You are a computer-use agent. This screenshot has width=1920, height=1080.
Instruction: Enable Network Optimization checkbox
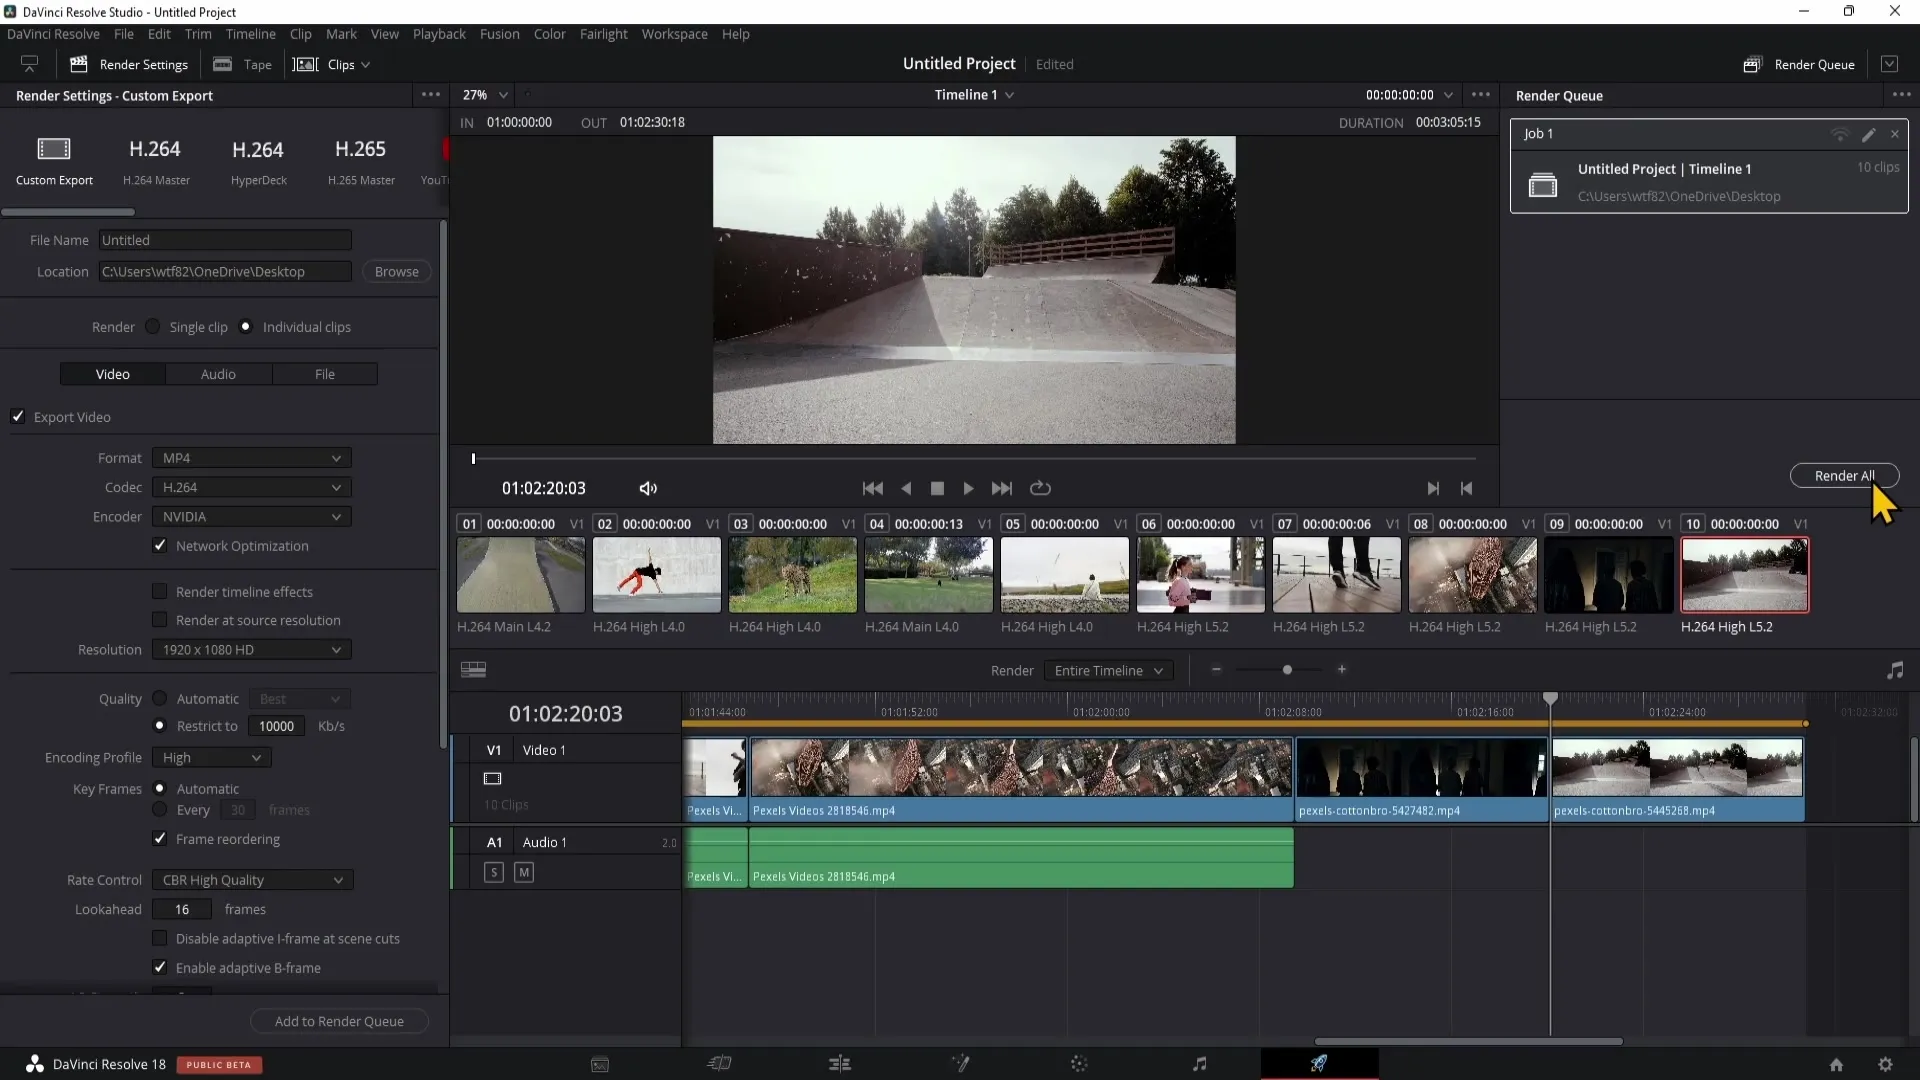pos(160,545)
